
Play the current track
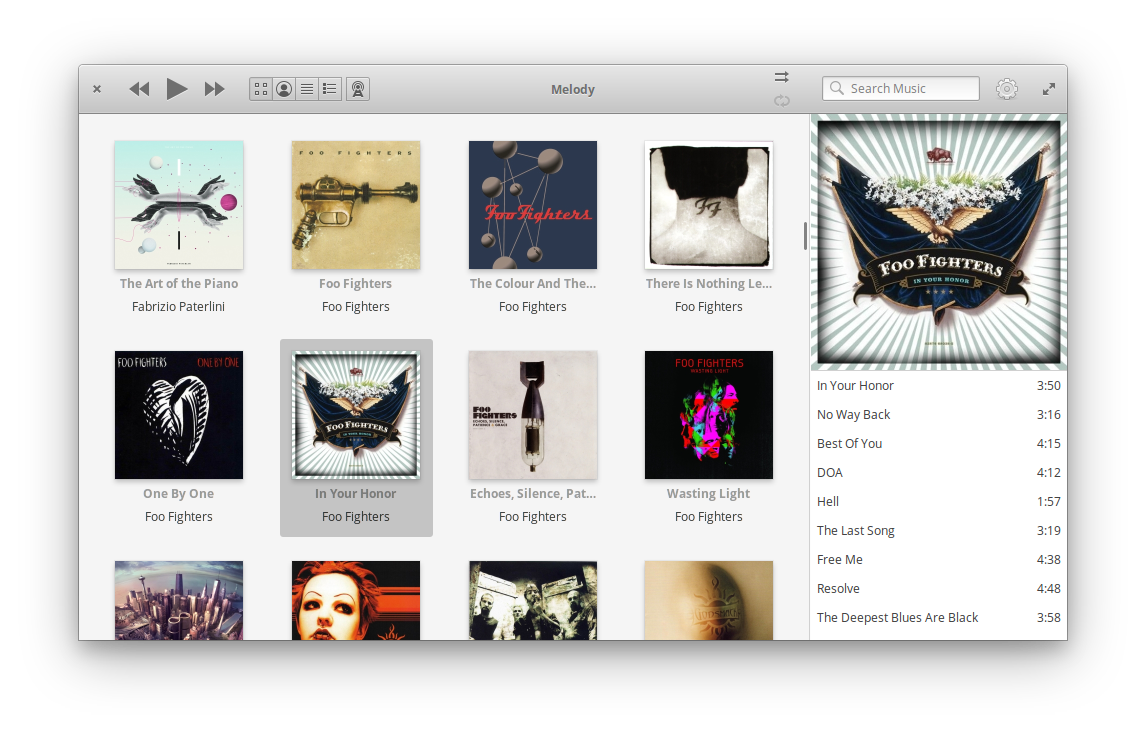tap(176, 89)
